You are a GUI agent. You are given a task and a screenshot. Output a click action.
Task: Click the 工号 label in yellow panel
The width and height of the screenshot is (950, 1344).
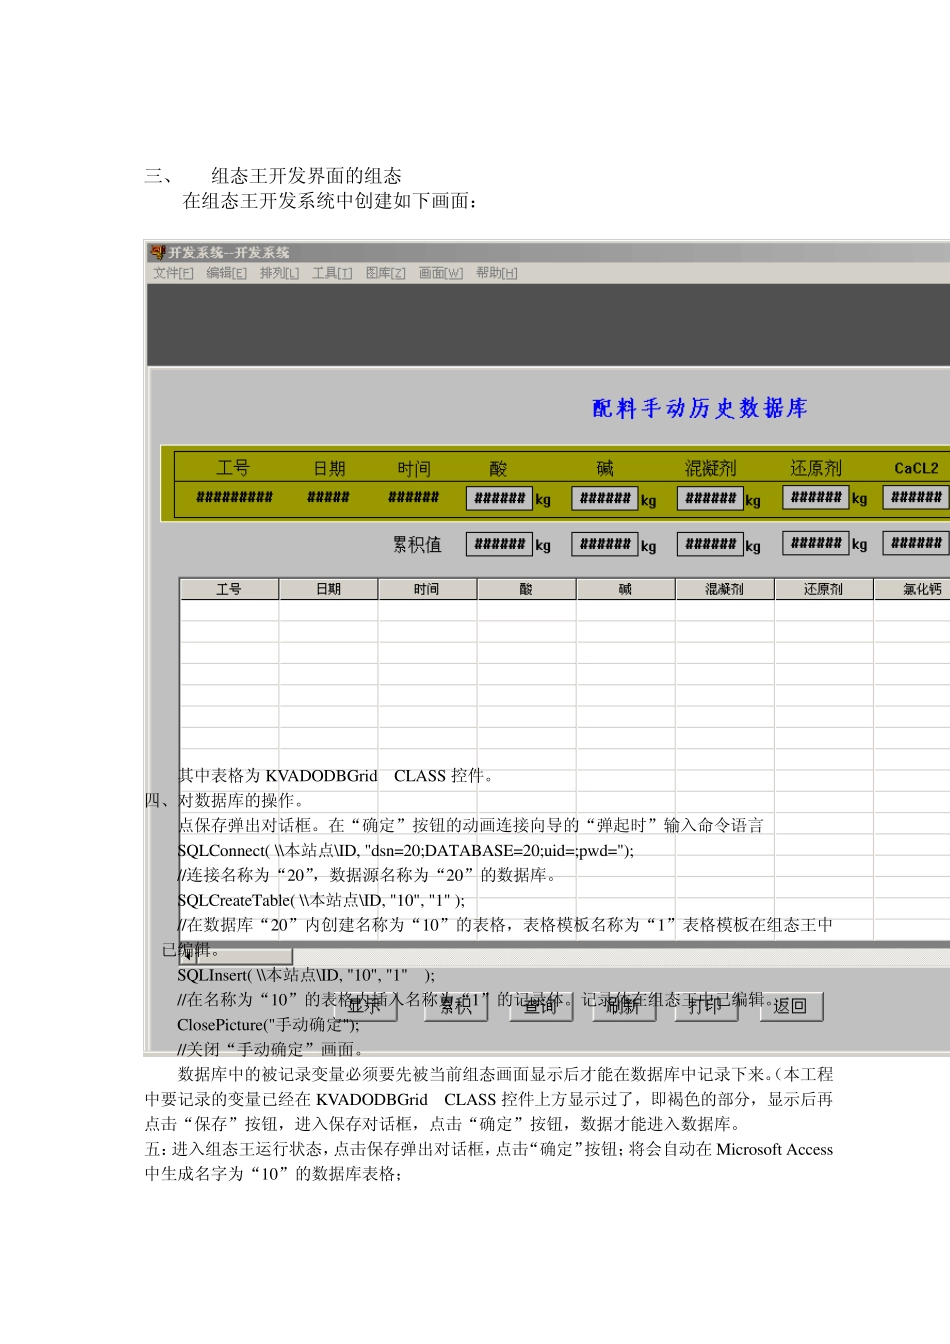coord(233,468)
